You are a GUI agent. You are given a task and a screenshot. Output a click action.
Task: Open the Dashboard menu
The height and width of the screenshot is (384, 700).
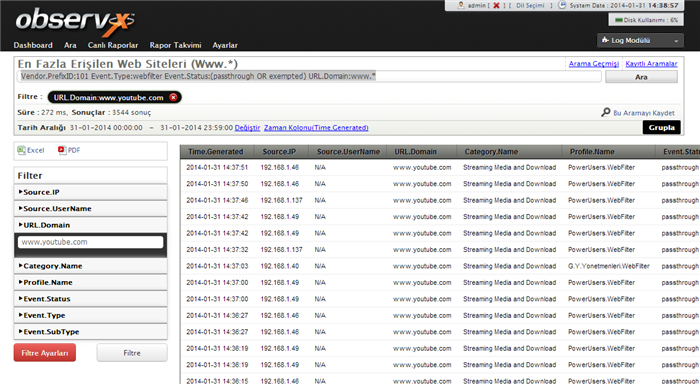(x=33, y=45)
